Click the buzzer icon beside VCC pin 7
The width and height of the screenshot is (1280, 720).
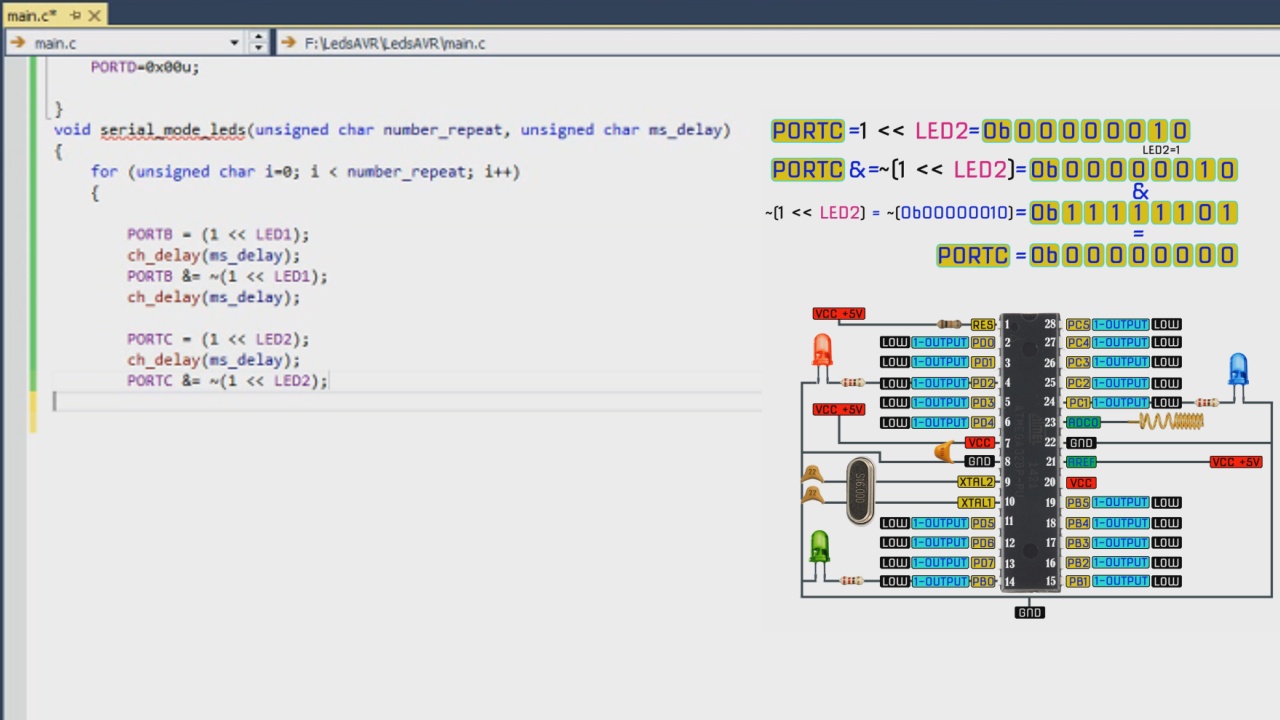(x=943, y=453)
